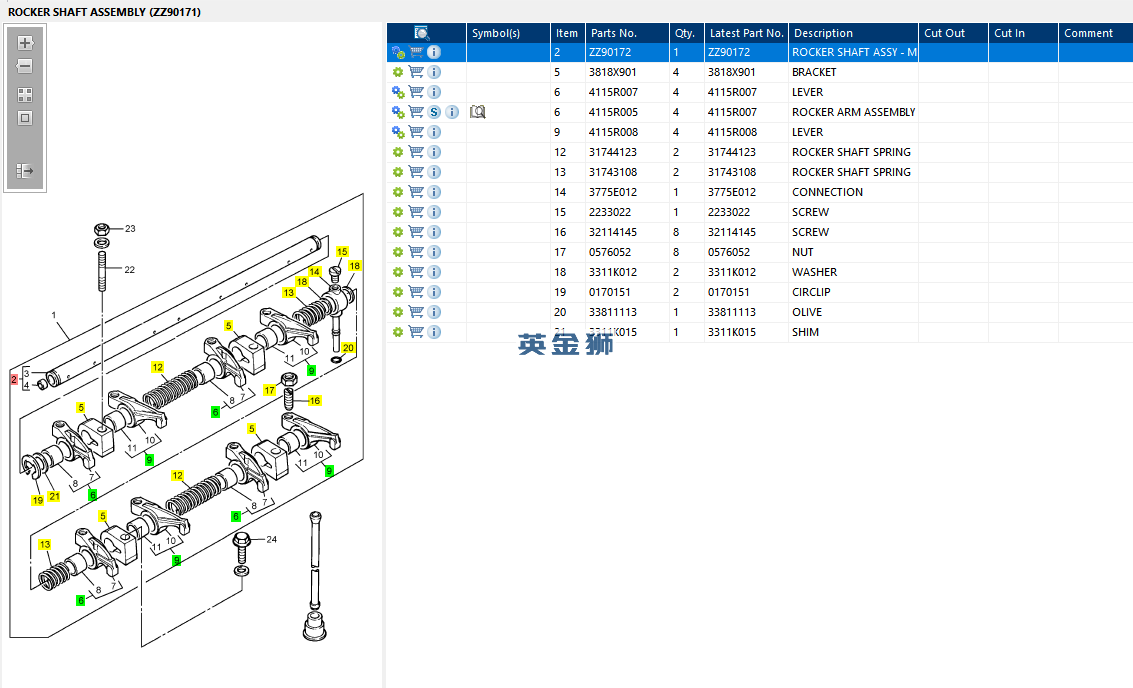The height and width of the screenshot is (688, 1133).
Task: Show info for NUT 0576052
Action: [x=434, y=252]
